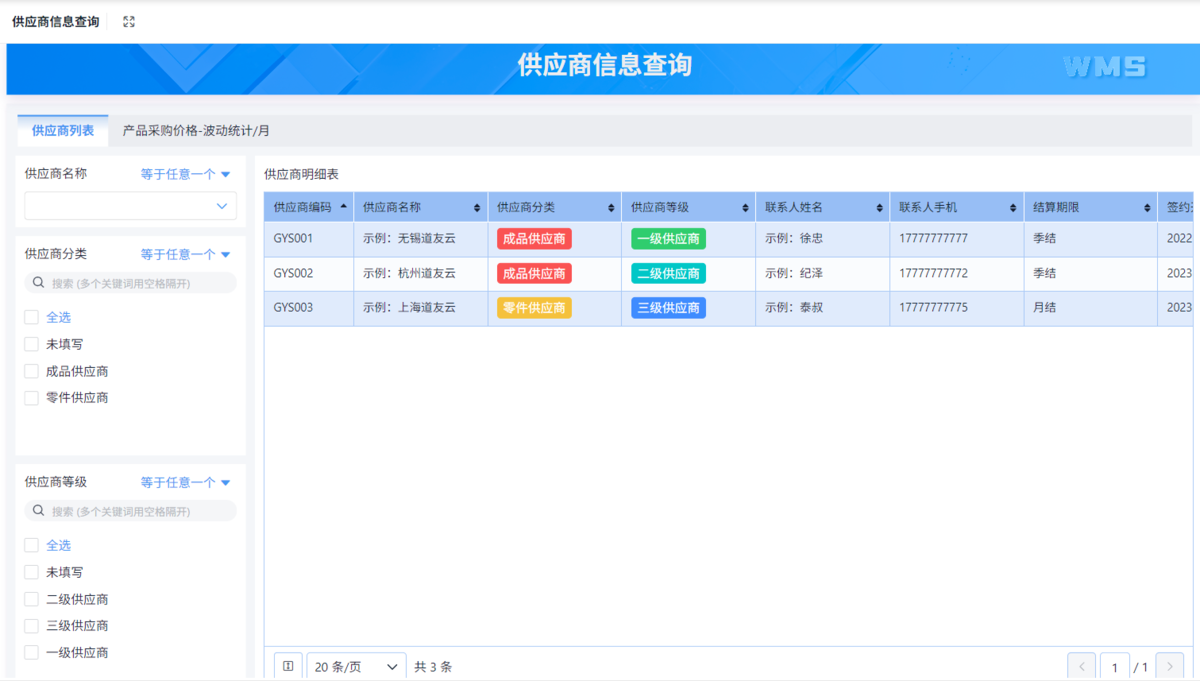1200x681 pixels.
Task: Click phone number 17777777775
Action: [933, 308]
